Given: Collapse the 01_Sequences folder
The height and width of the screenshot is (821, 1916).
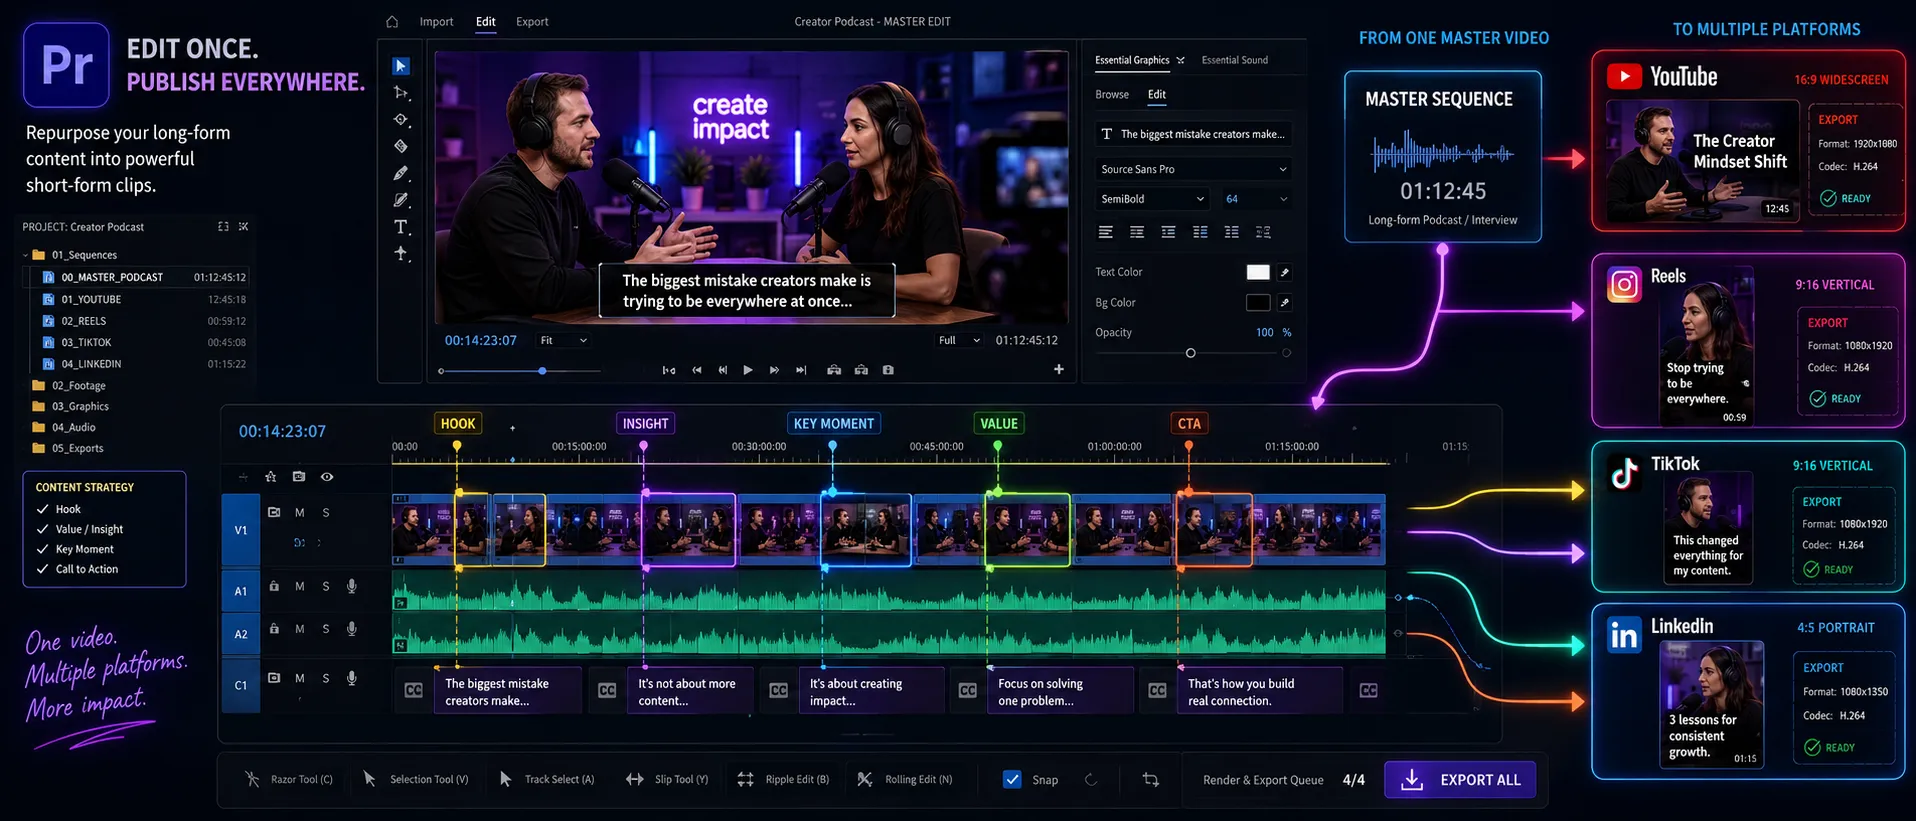Looking at the screenshot, I should click(x=26, y=255).
